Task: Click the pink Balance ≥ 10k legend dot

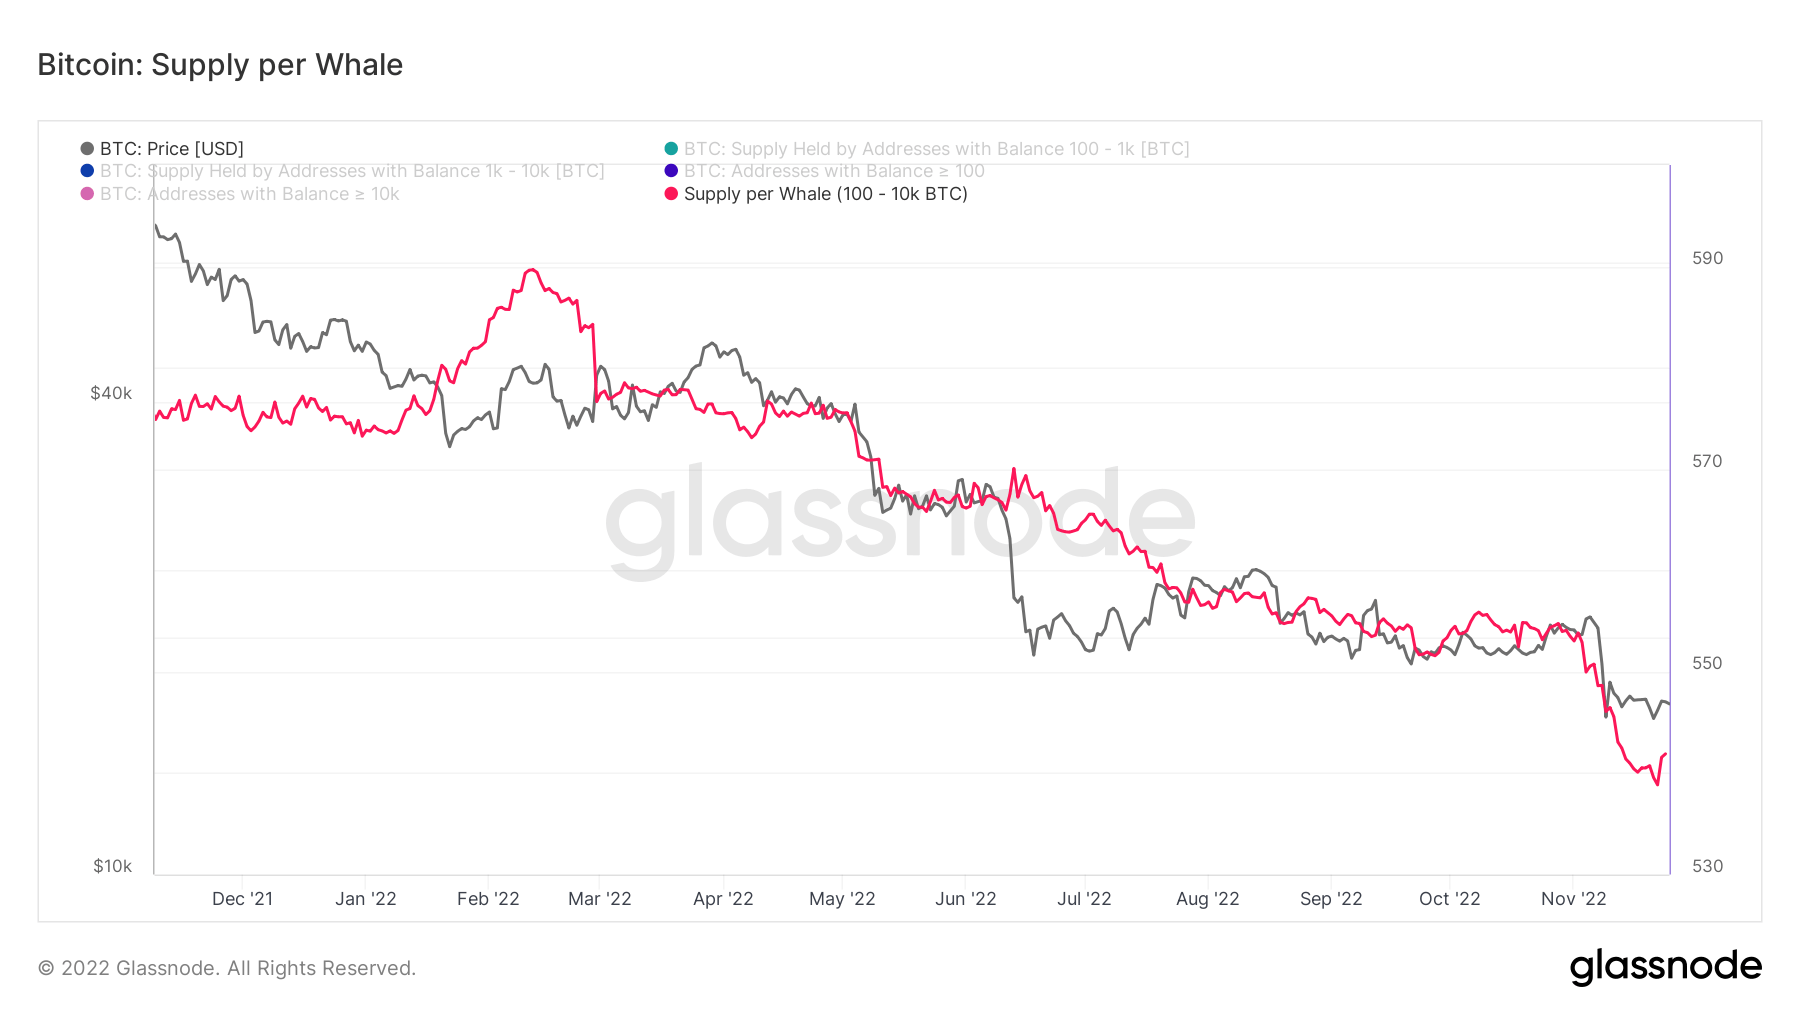Action: point(87,194)
